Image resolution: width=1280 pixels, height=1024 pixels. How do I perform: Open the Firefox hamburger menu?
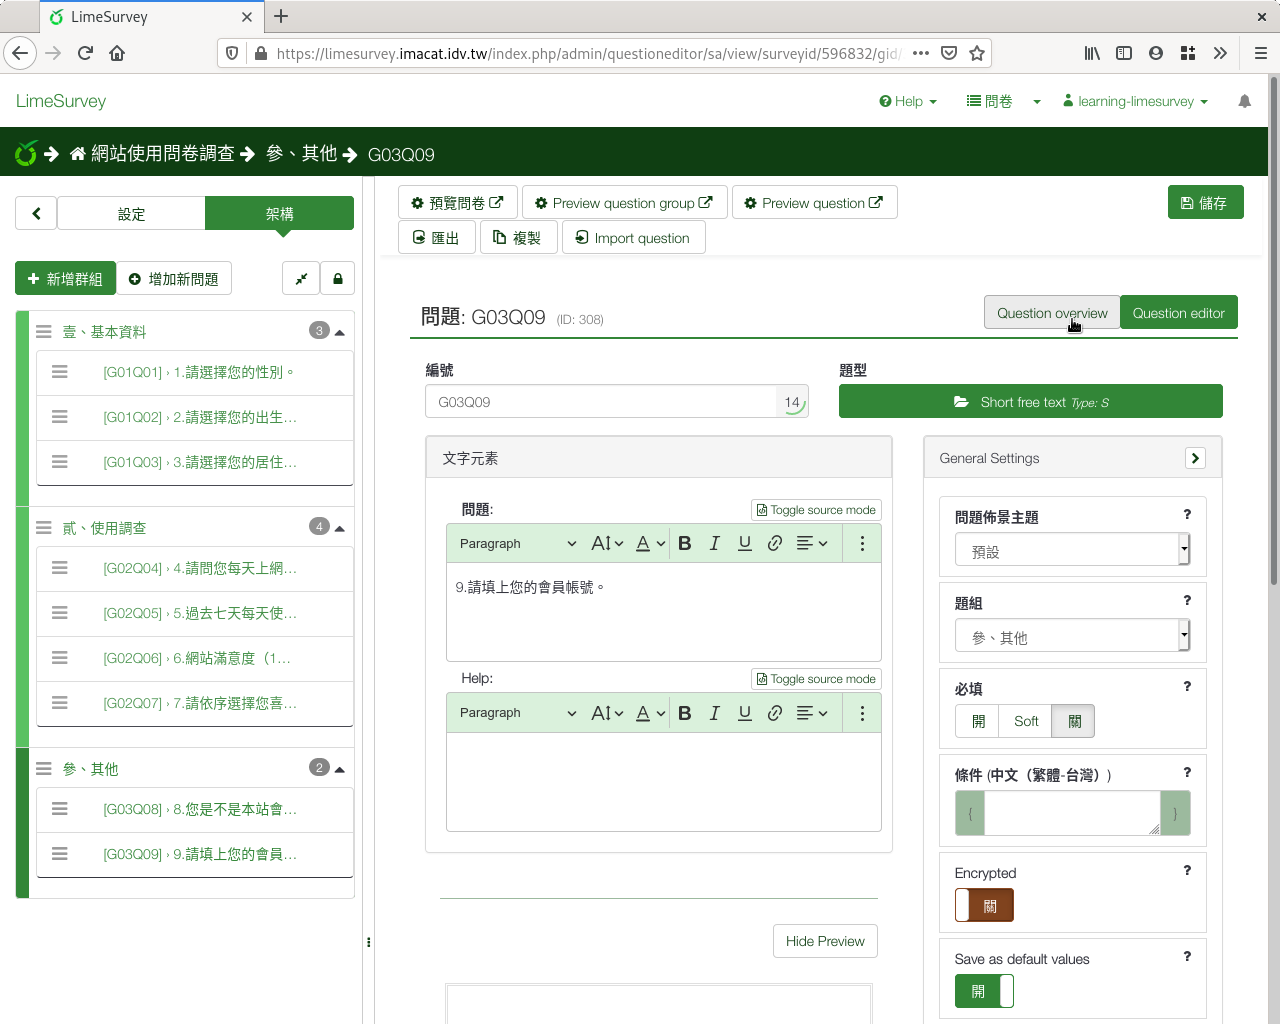tap(1260, 53)
